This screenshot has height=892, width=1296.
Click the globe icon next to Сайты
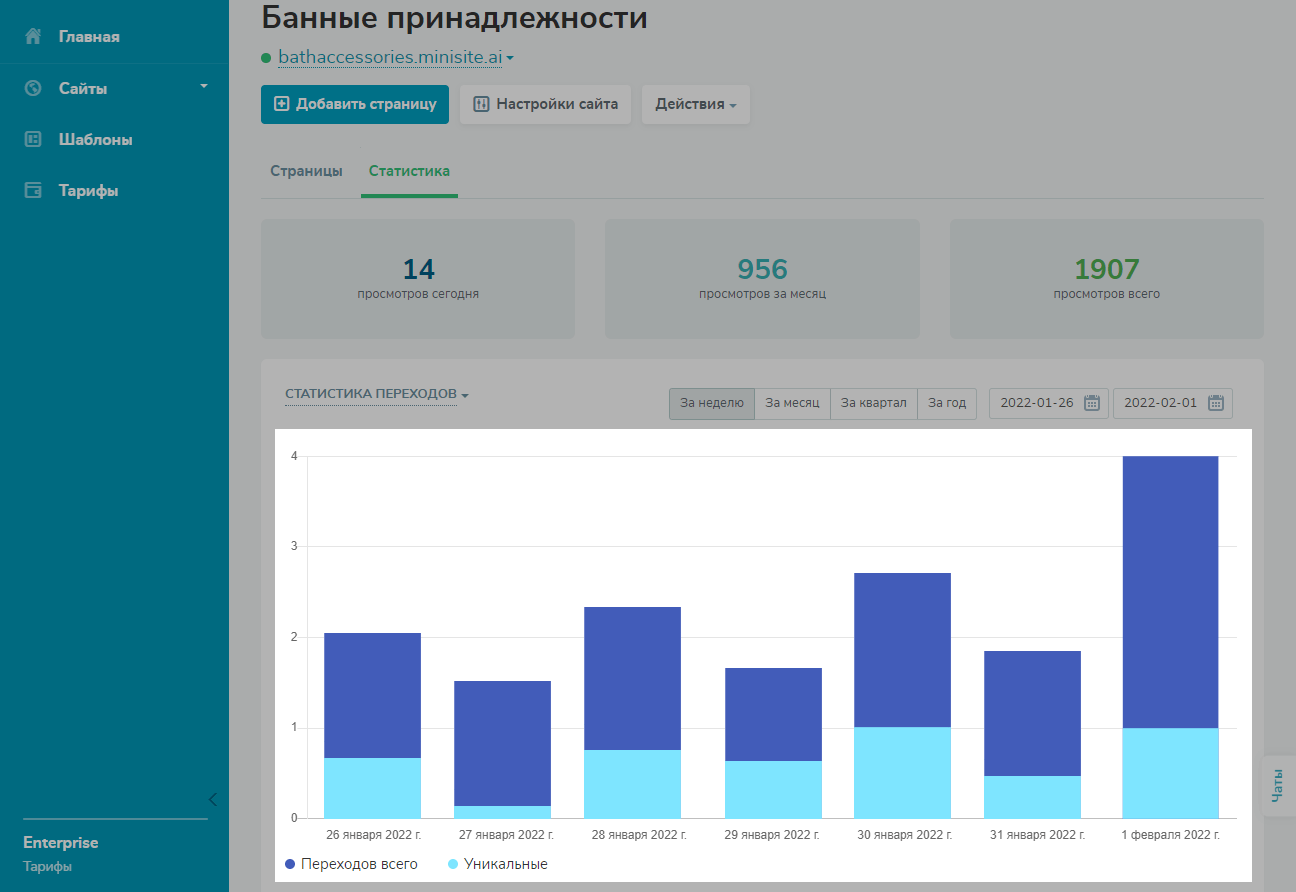tap(33, 88)
